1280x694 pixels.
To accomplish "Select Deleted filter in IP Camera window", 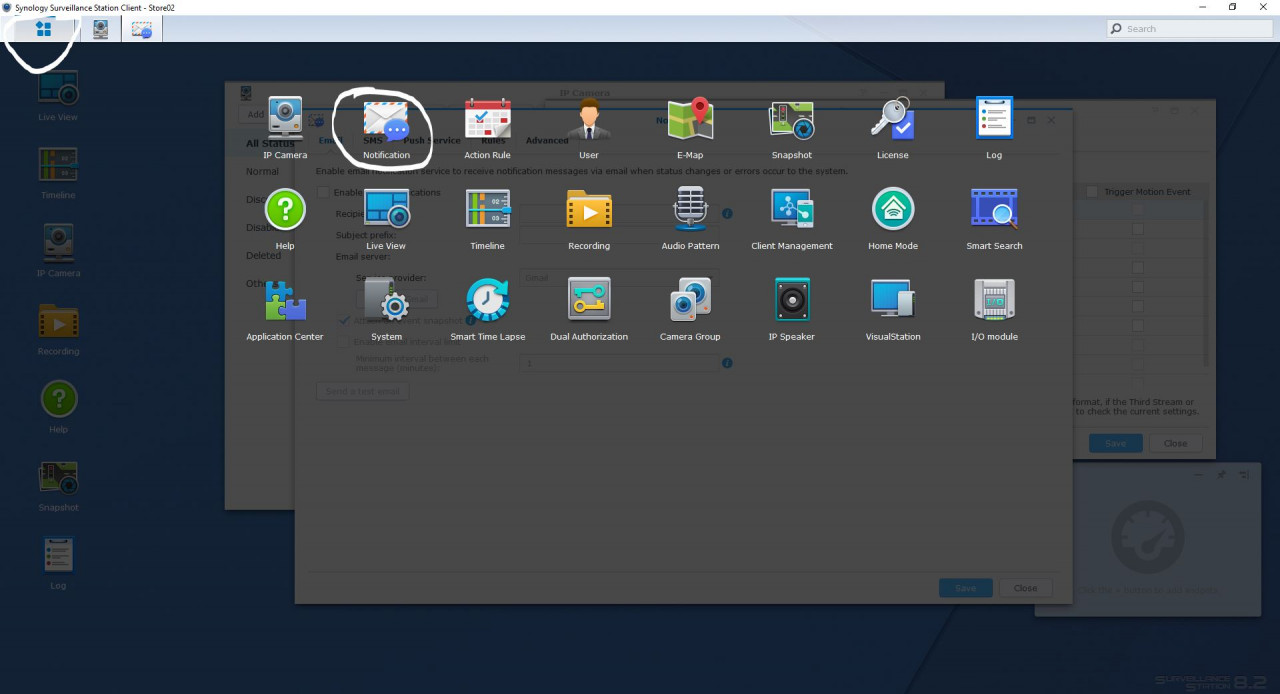I will pyautogui.click(x=263, y=256).
